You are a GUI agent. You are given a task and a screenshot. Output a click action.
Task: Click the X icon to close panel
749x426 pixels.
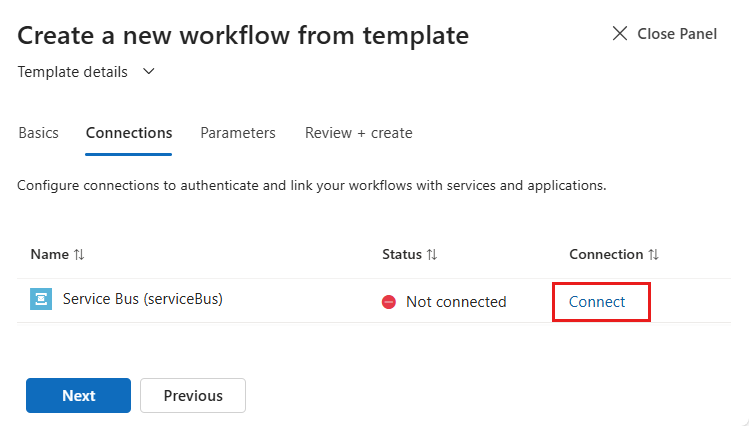tap(620, 34)
